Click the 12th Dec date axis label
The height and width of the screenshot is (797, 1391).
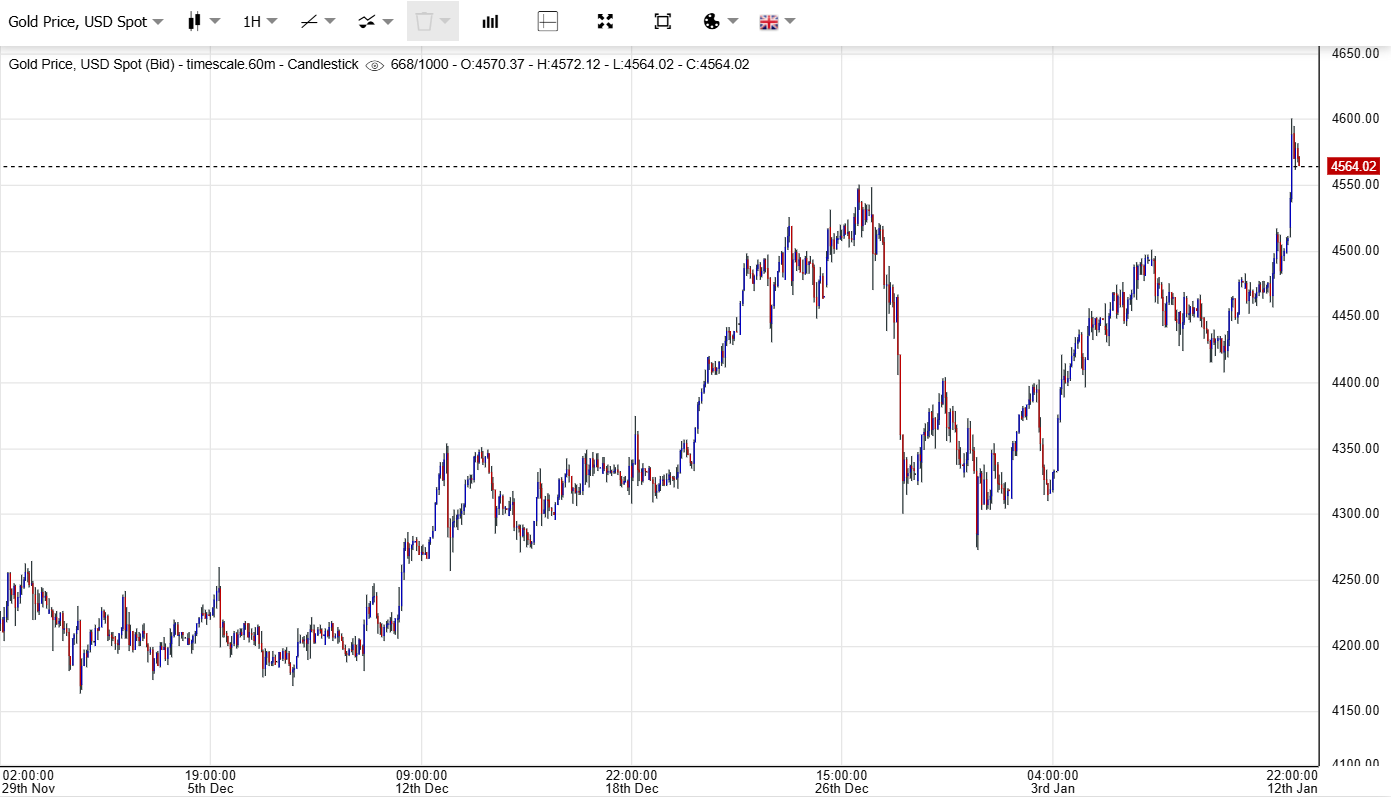[x=421, y=788]
